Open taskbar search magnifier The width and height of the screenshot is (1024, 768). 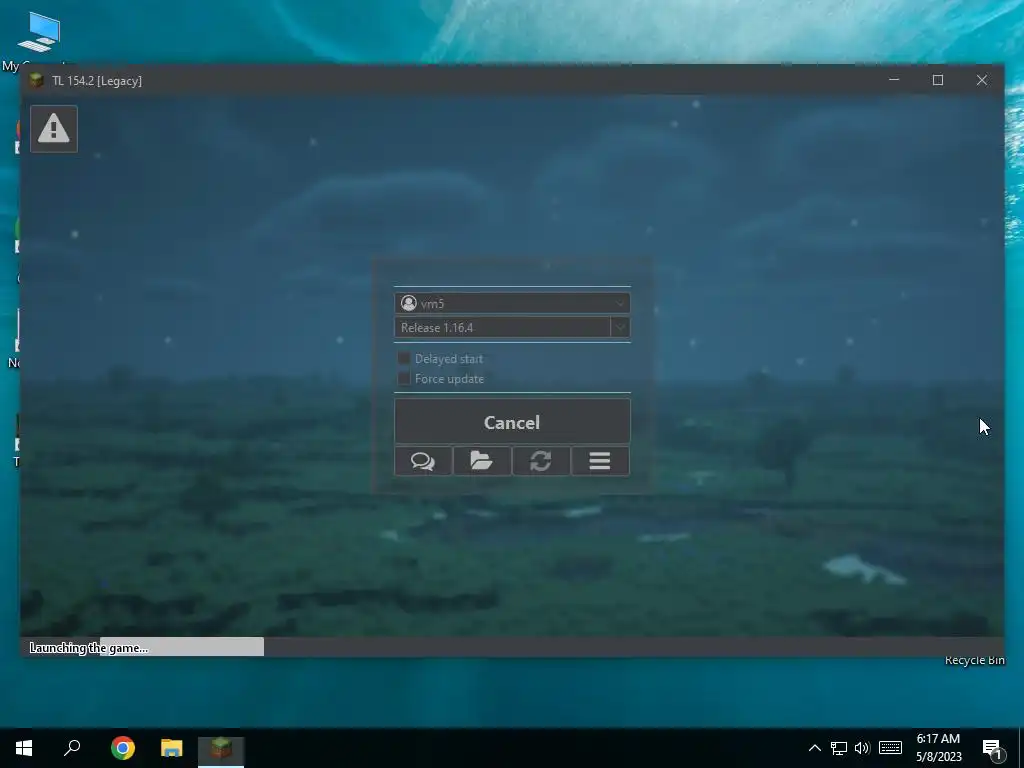(72, 748)
